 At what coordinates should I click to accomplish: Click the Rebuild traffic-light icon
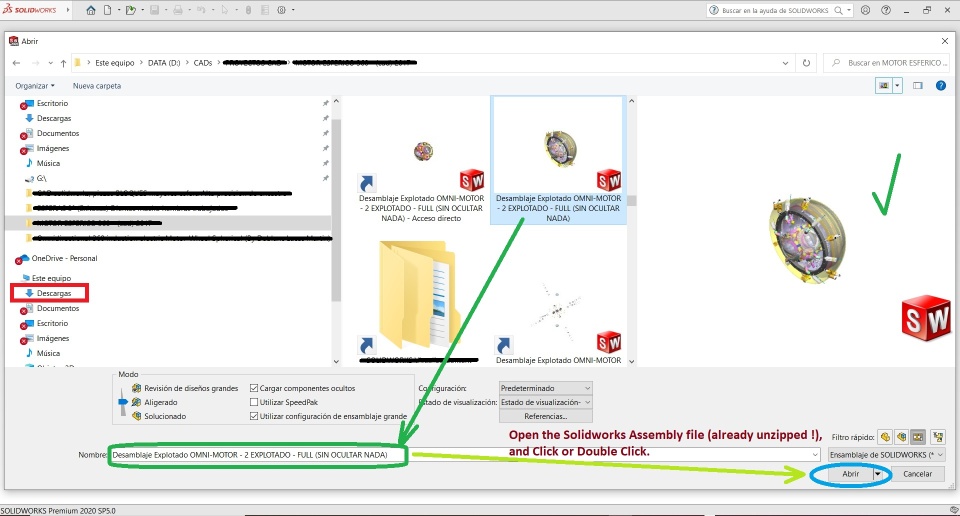click(248, 10)
